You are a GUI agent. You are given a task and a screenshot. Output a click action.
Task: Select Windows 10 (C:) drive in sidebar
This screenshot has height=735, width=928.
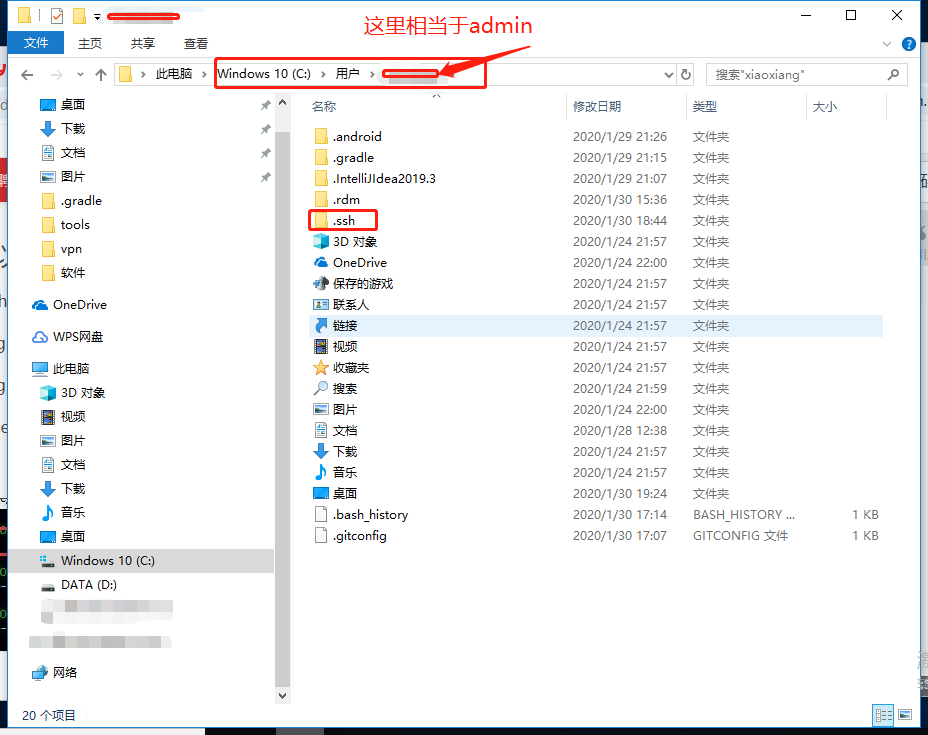tap(107, 560)
